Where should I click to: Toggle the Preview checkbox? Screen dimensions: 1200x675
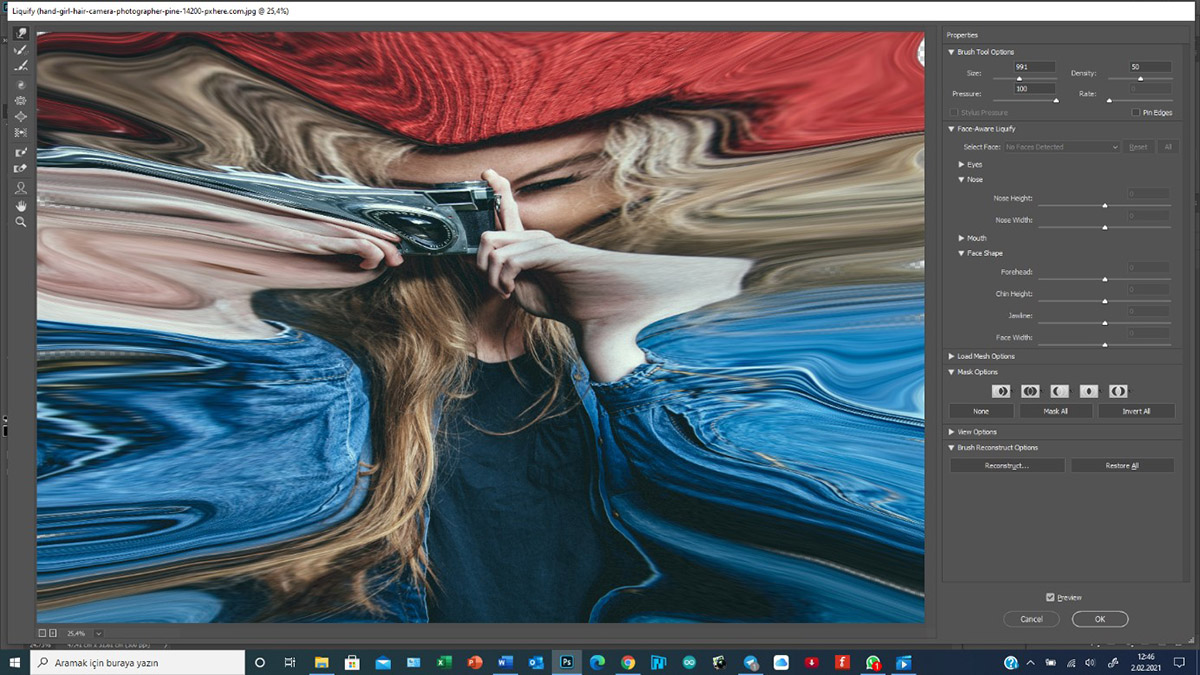tap(1050, 597)
